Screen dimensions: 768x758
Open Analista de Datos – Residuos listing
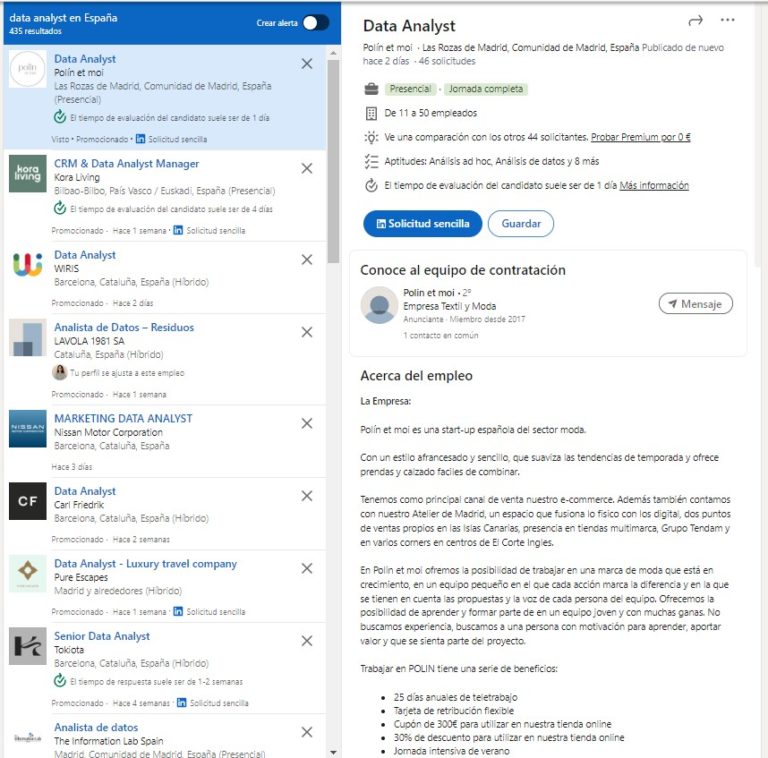pos(124,327)
